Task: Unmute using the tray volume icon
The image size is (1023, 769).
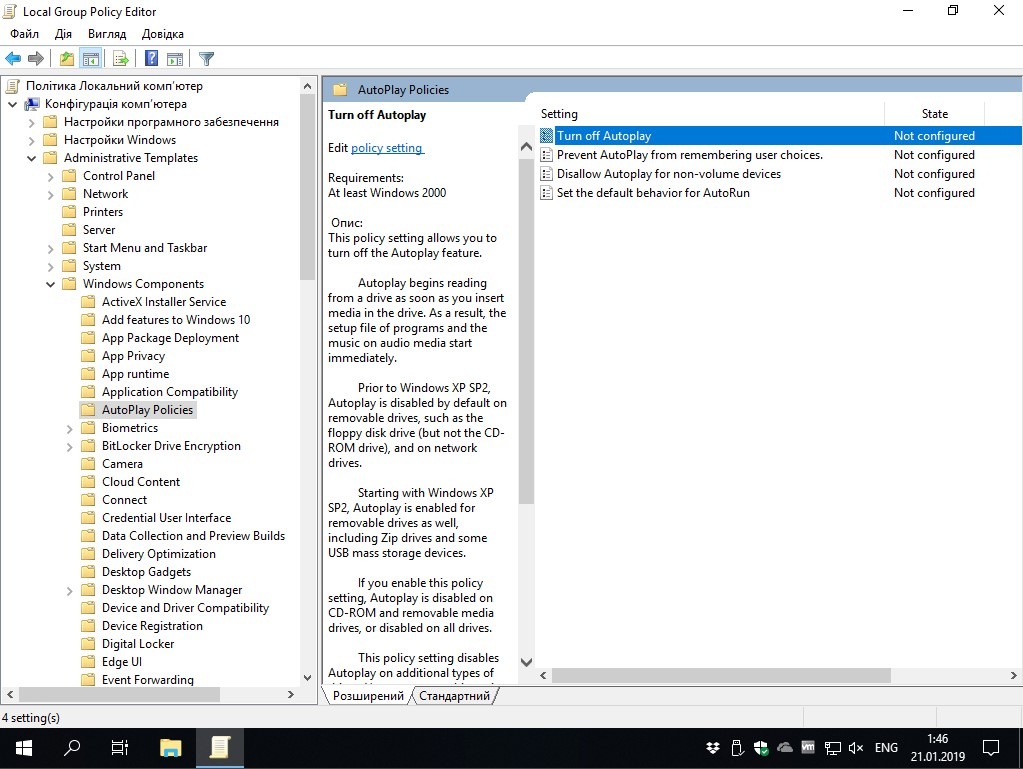Action: [x=855, y=747]
